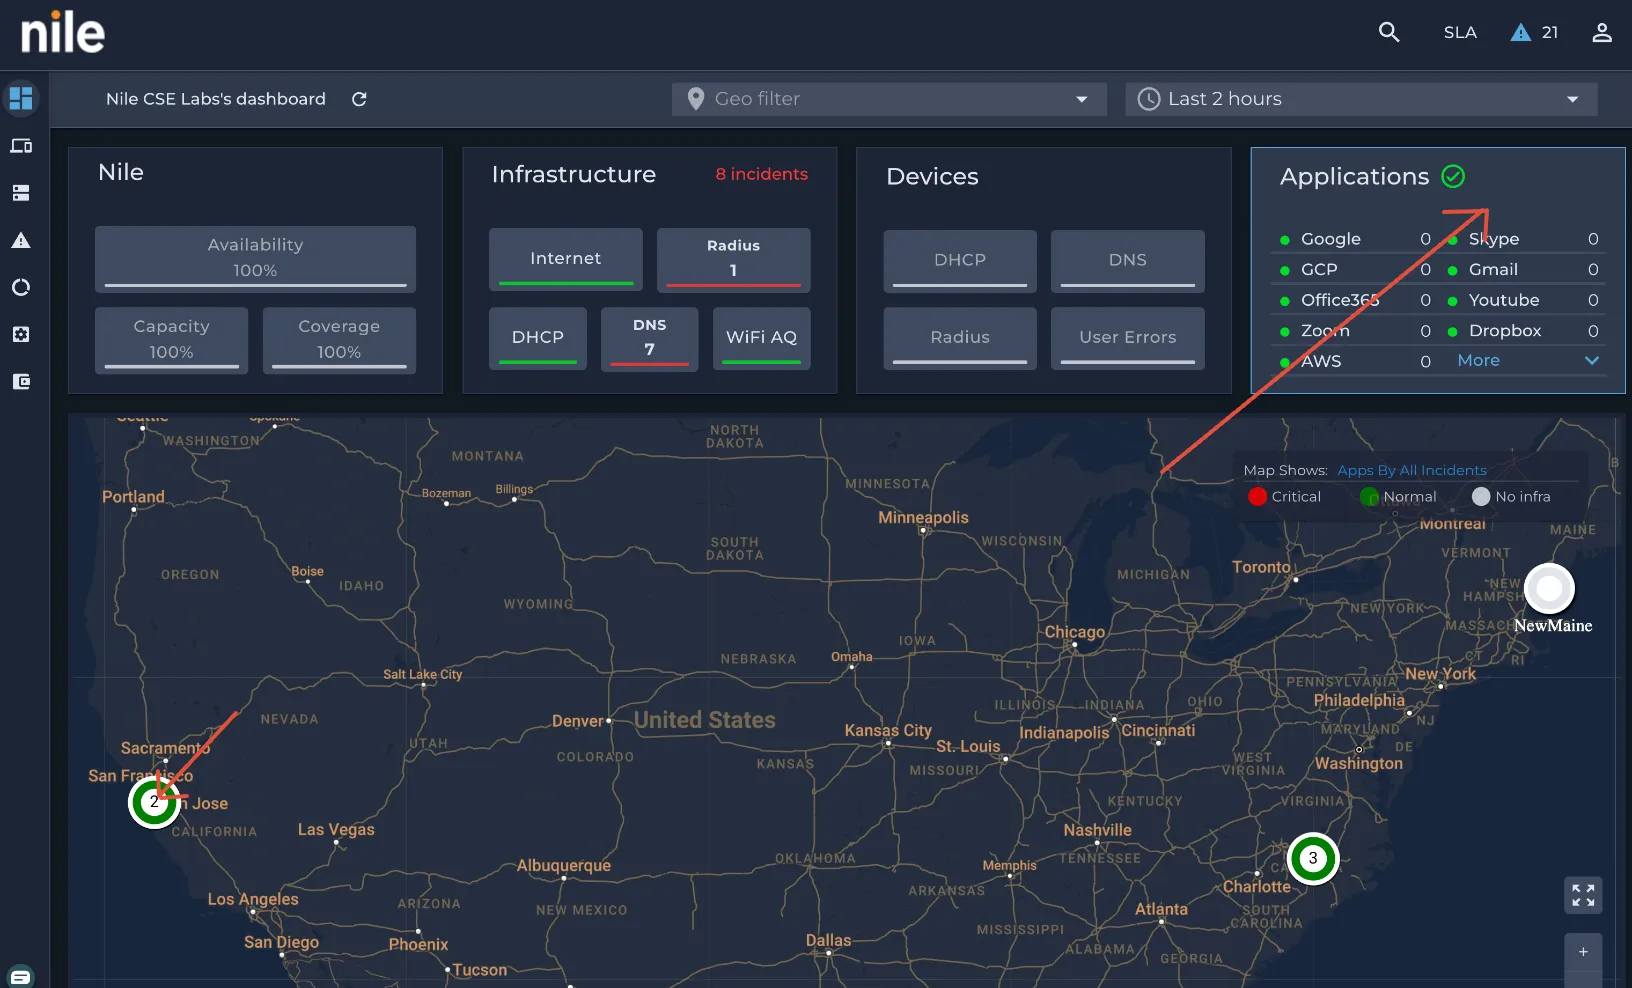Open the Geo filter dropdown
The width and height of the screenshot is (1632, 988).
click(889, 99)
